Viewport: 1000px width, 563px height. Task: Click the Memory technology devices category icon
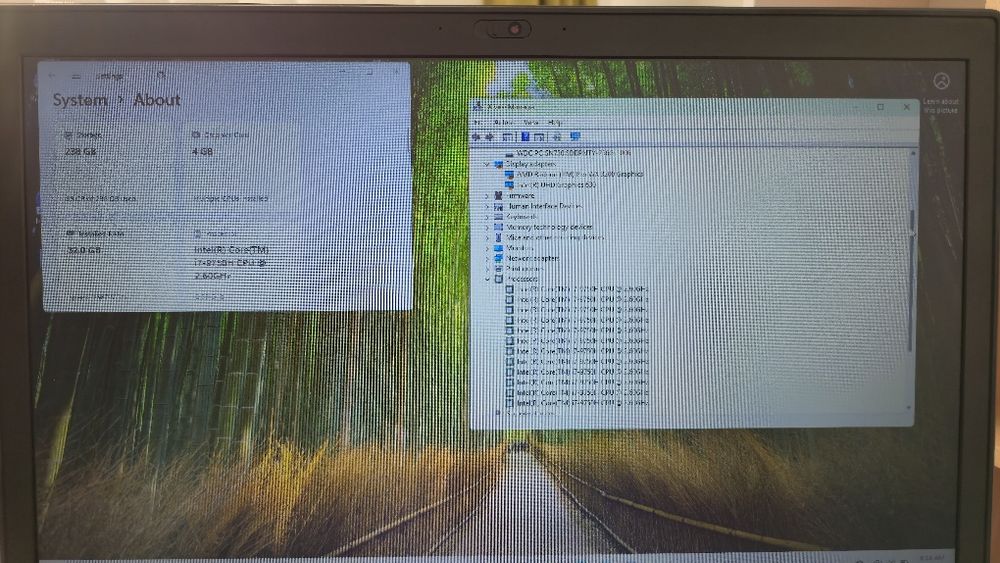pyautogui.click(x=499, y=227)
